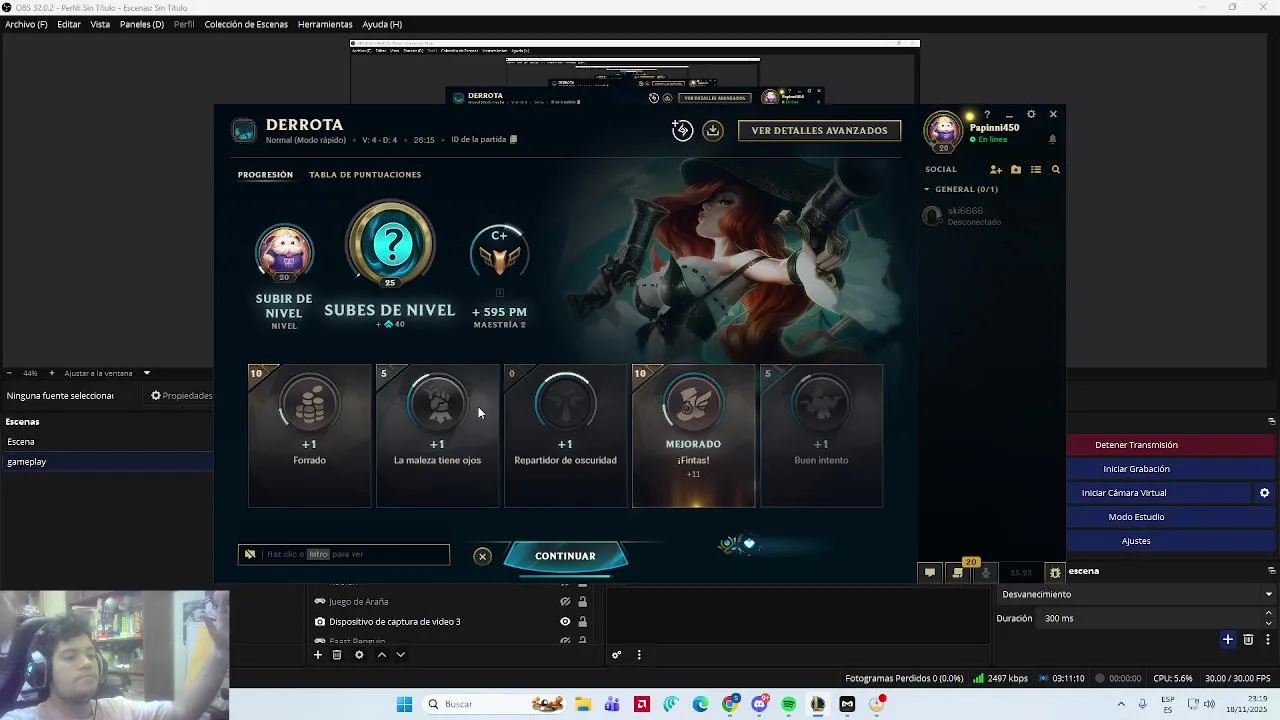The height and width of the screenshot is (720, 1280).
Task: Zoom out preview with minus button
Action: [x=9, y=373]
